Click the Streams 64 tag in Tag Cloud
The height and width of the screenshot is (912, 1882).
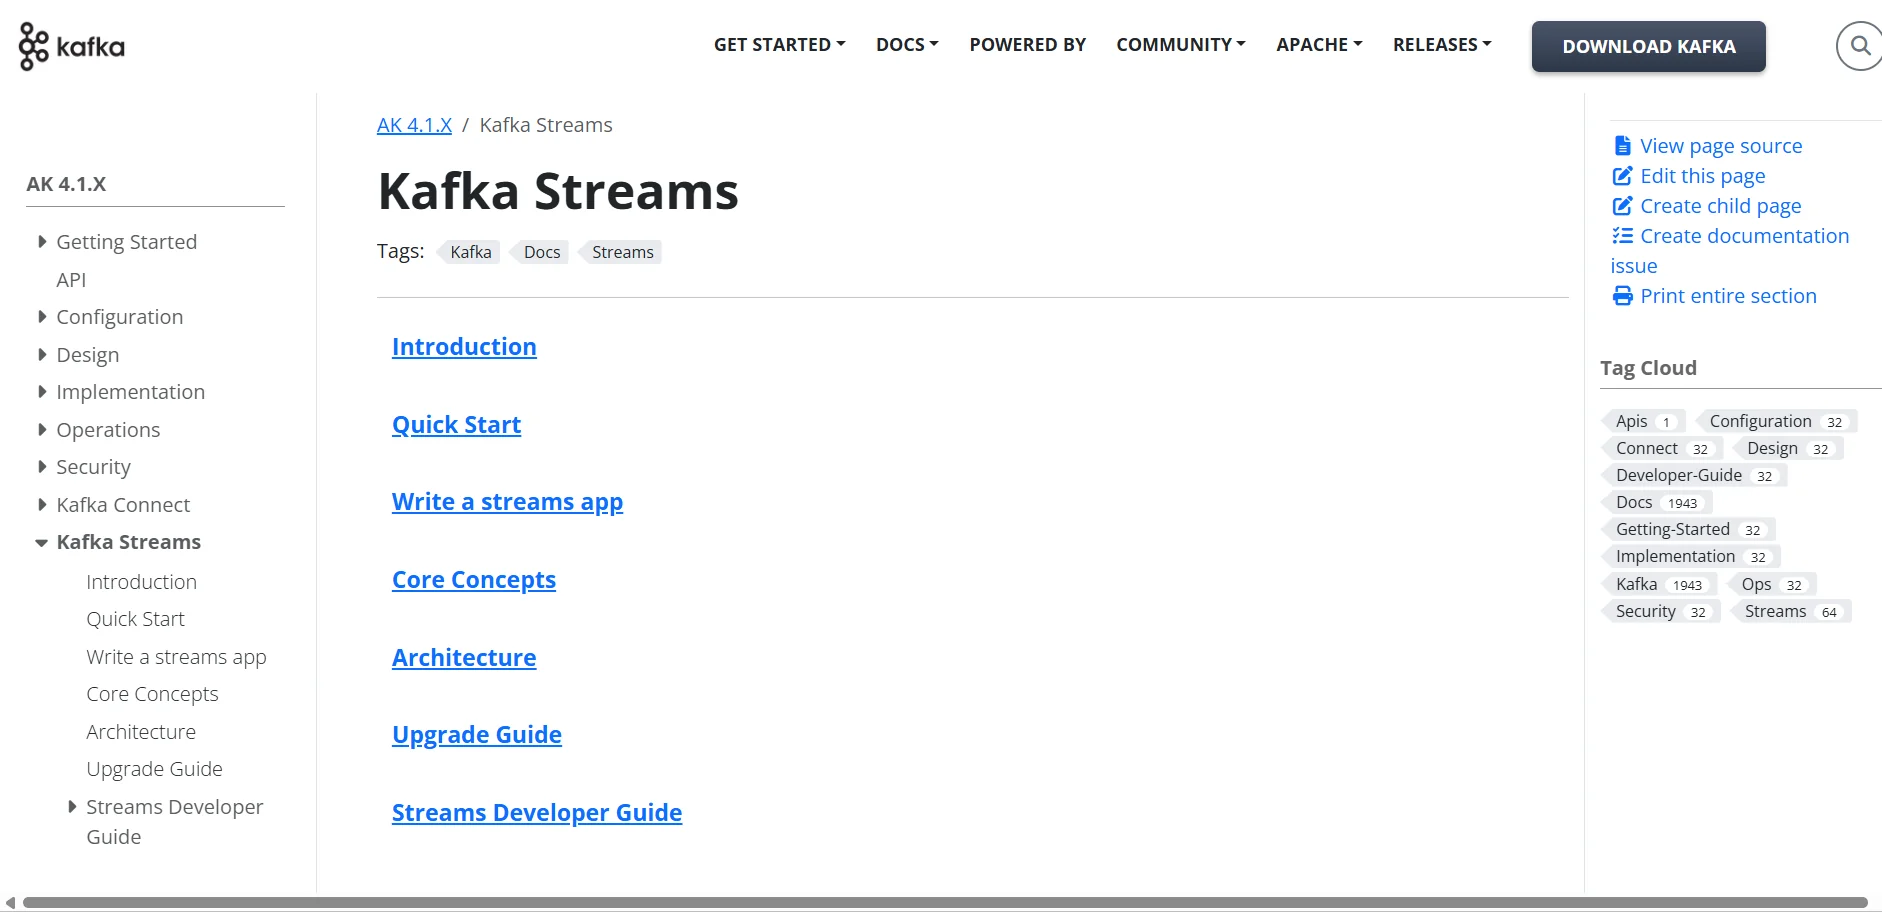(x=1791, y=611)
